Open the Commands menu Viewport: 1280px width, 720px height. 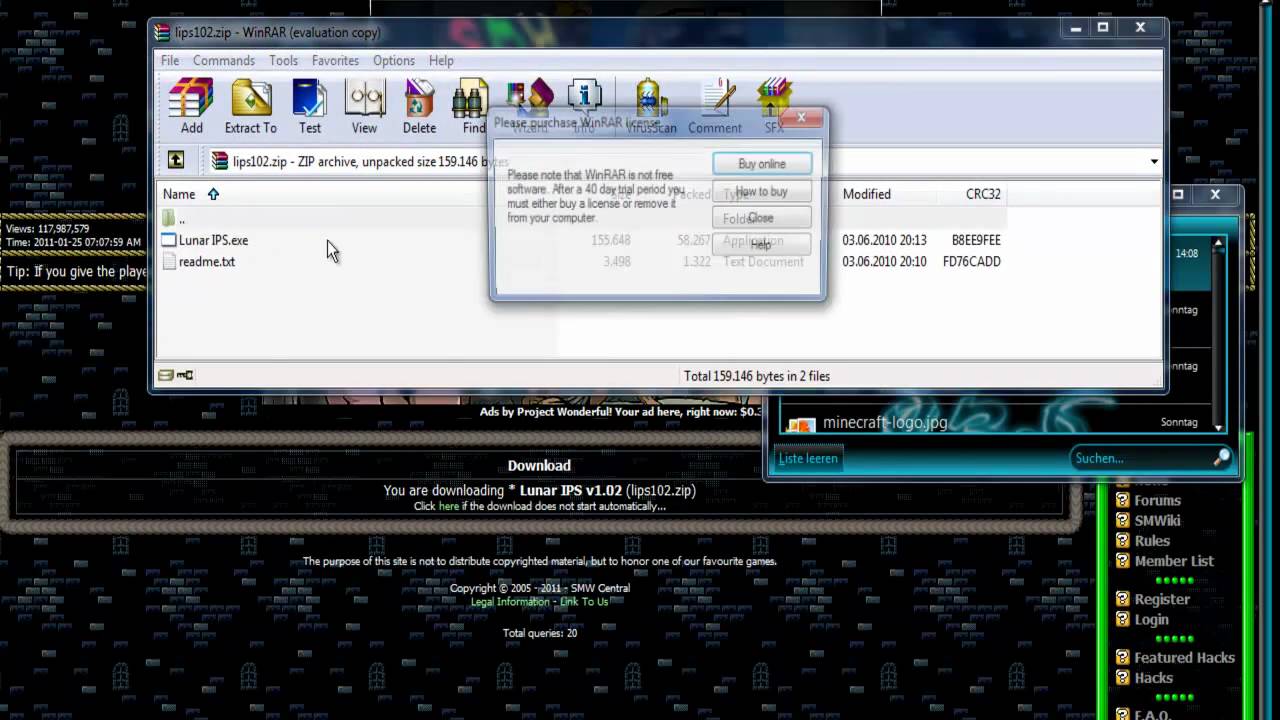[224, 60]
